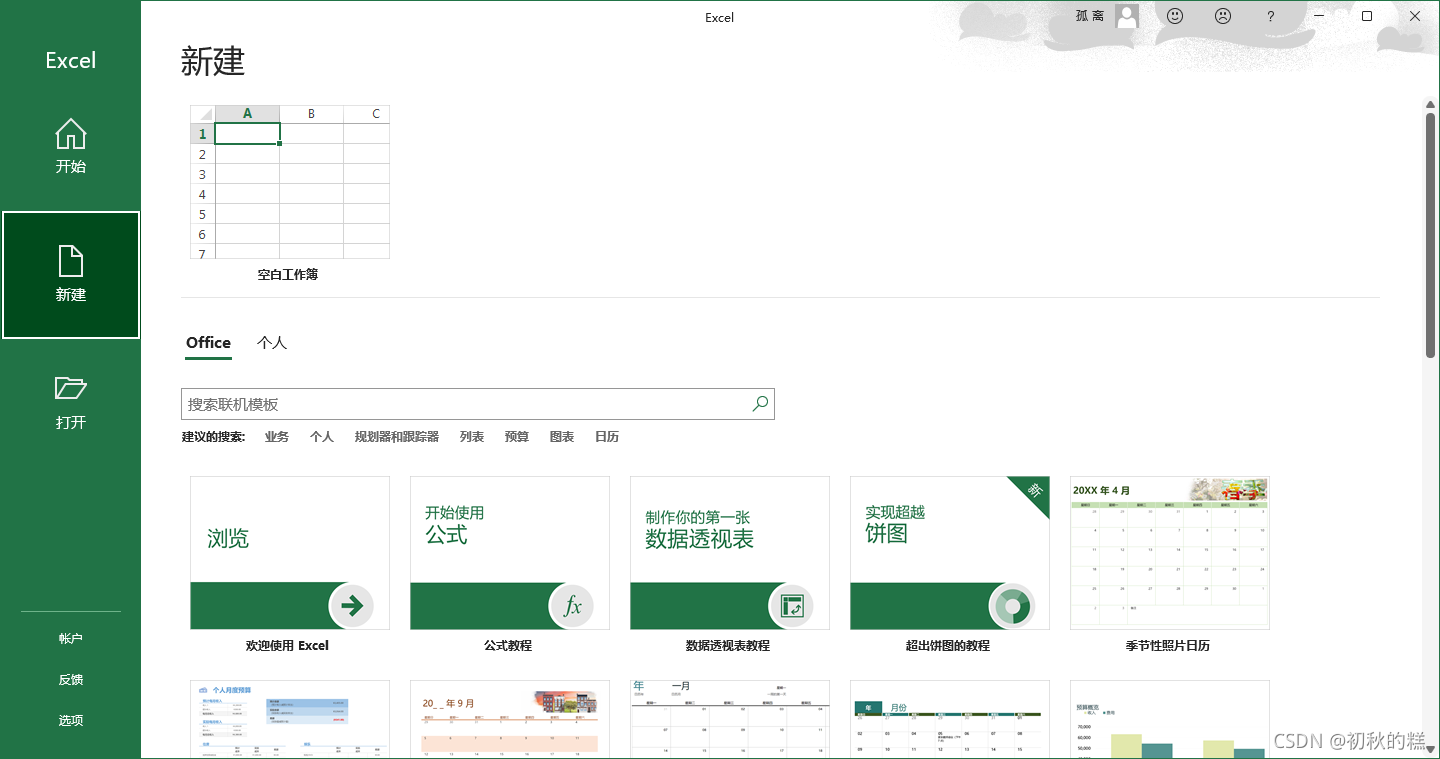Minimize the Excel window
This screenshot has height=759, width=1440.
click(1319, 16)
